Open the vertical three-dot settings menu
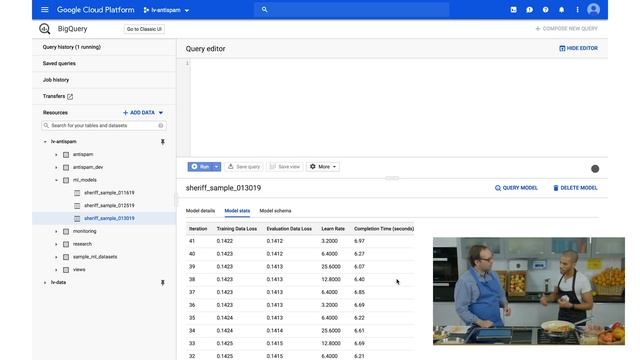Screen dimensions: 640x360 click(577, 10)
